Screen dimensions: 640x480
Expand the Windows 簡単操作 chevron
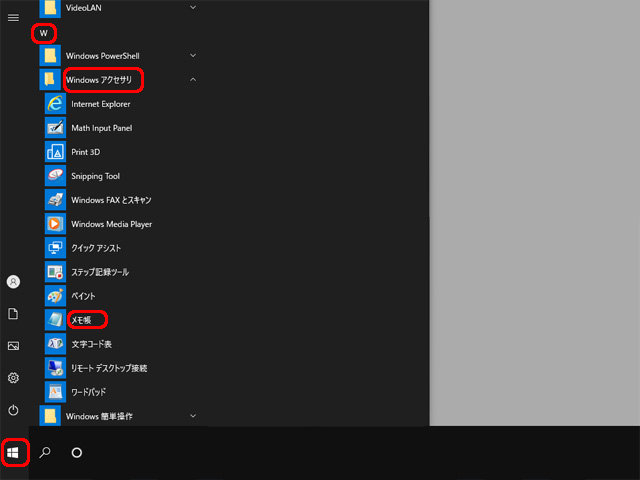pos(193,416)
